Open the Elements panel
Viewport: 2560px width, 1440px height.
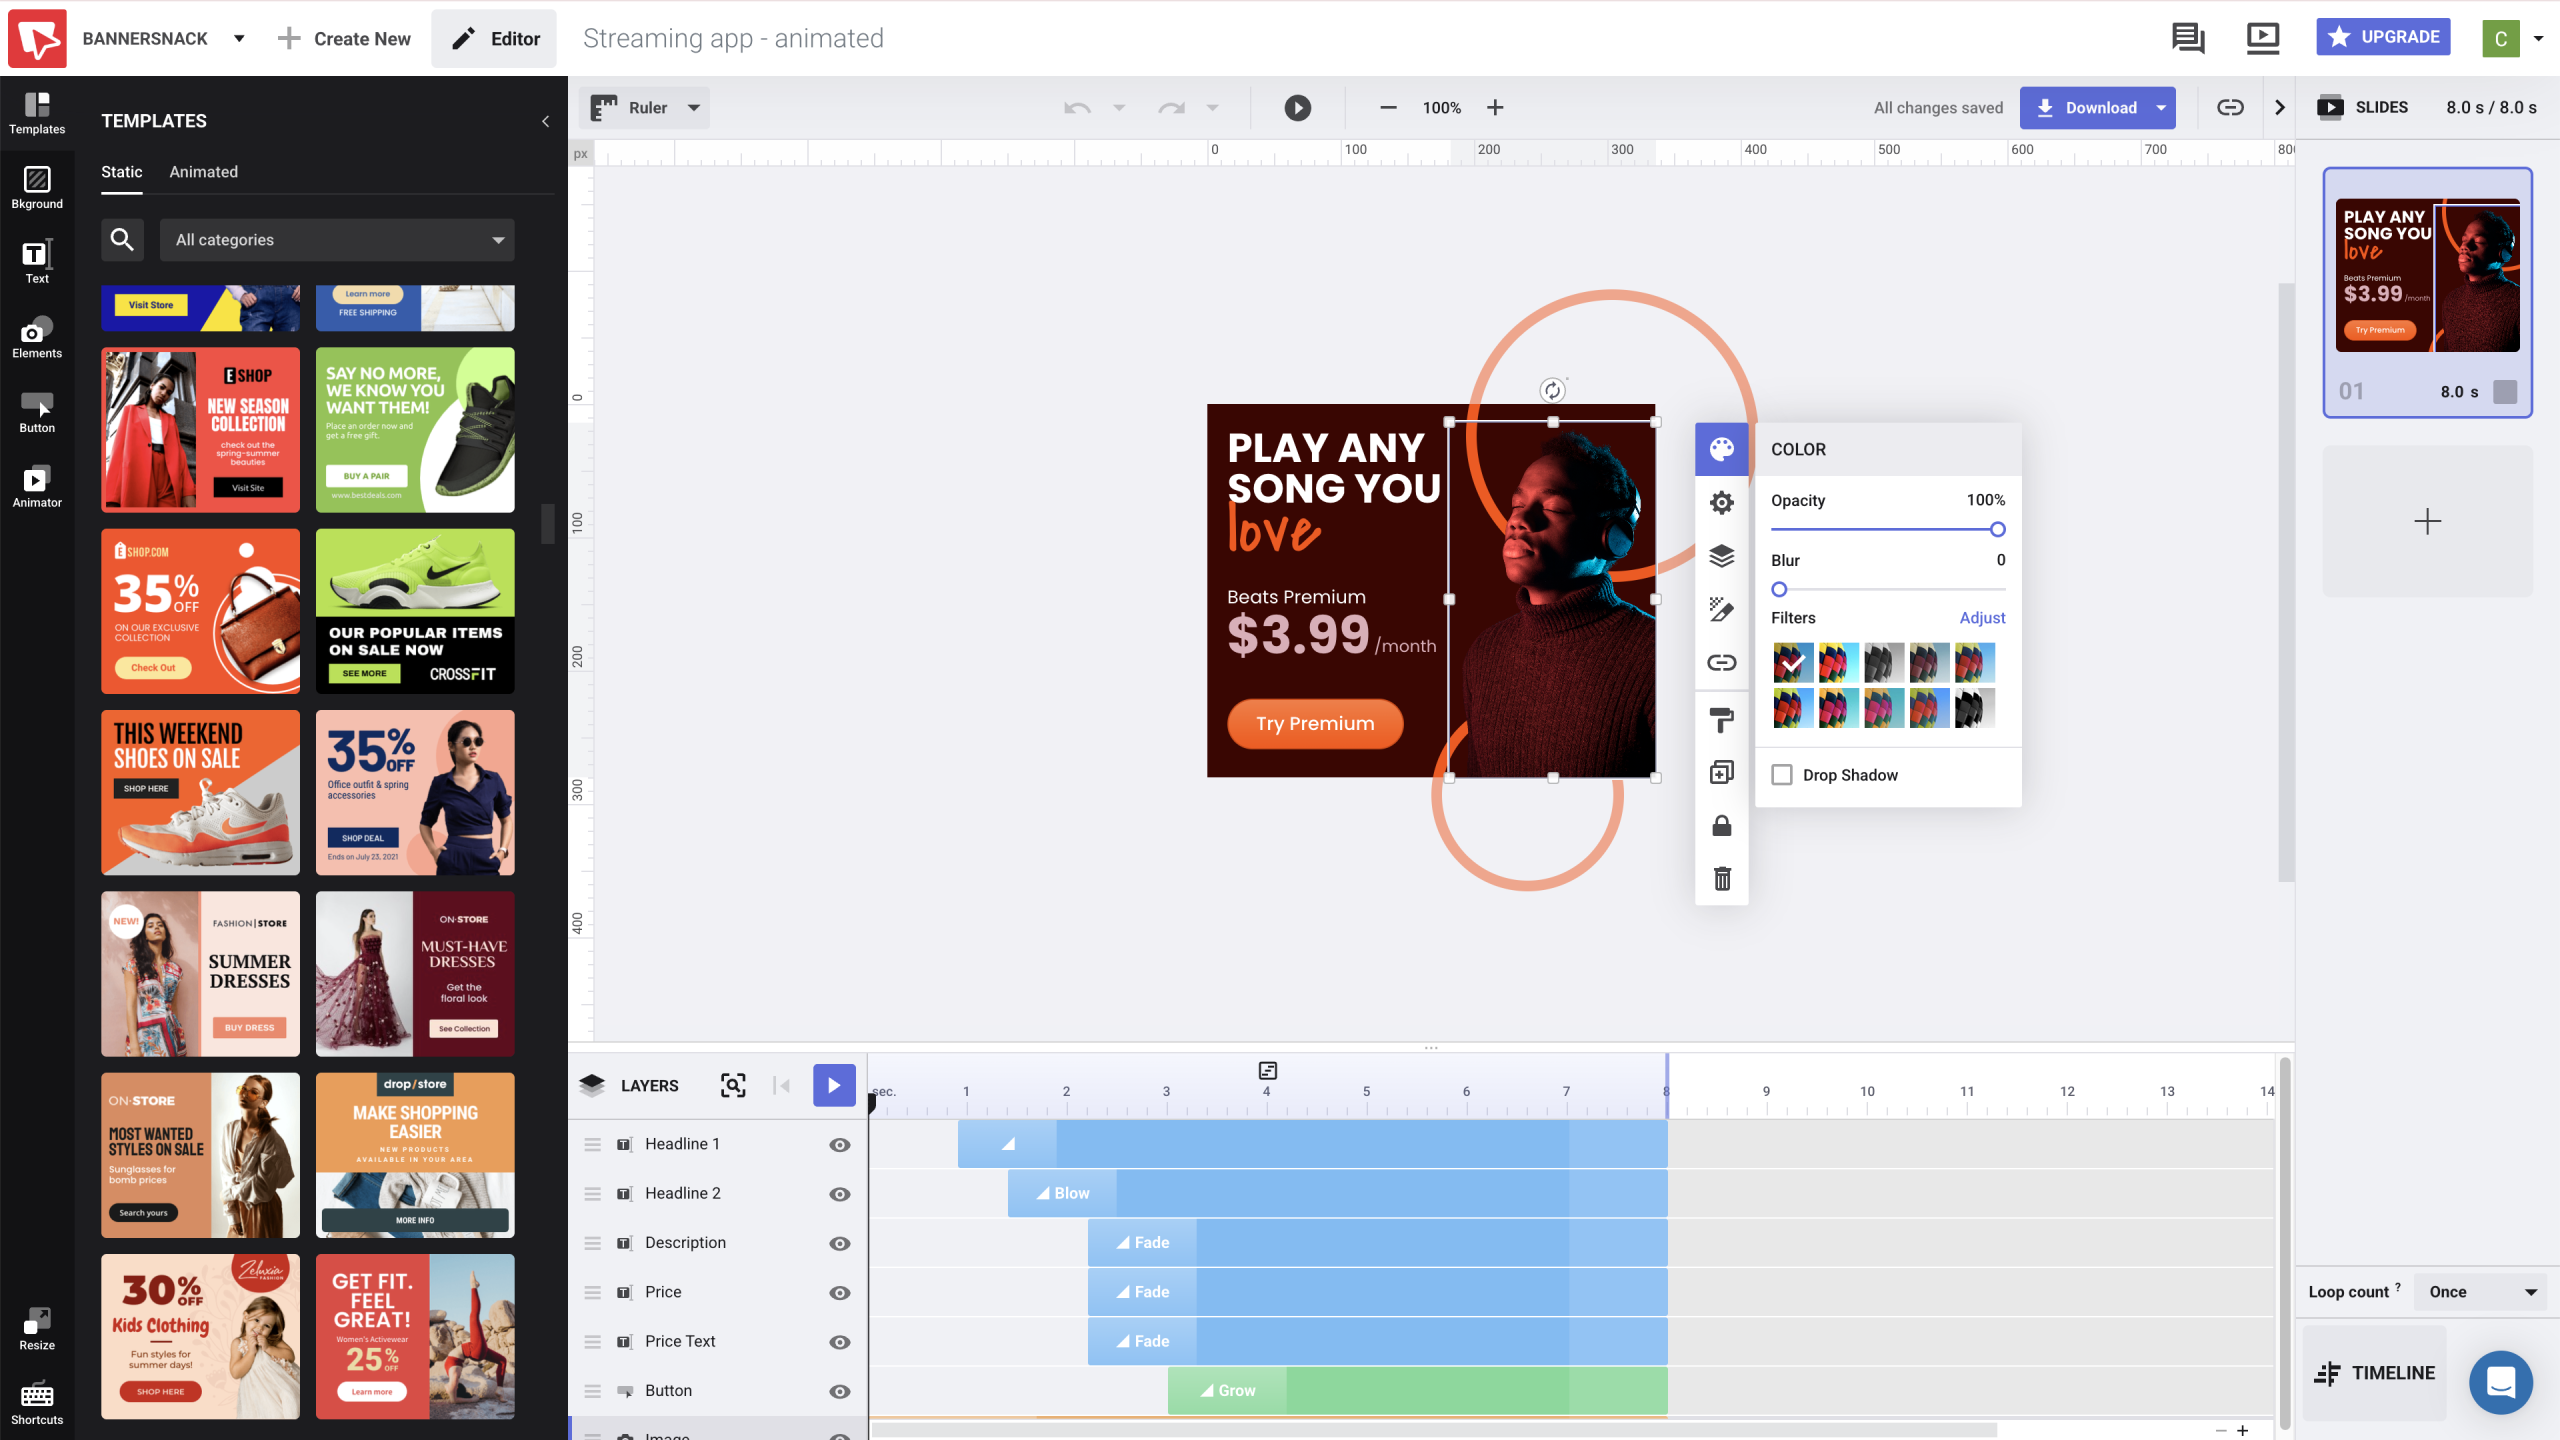pyautogui.click(x=37, y=338)
